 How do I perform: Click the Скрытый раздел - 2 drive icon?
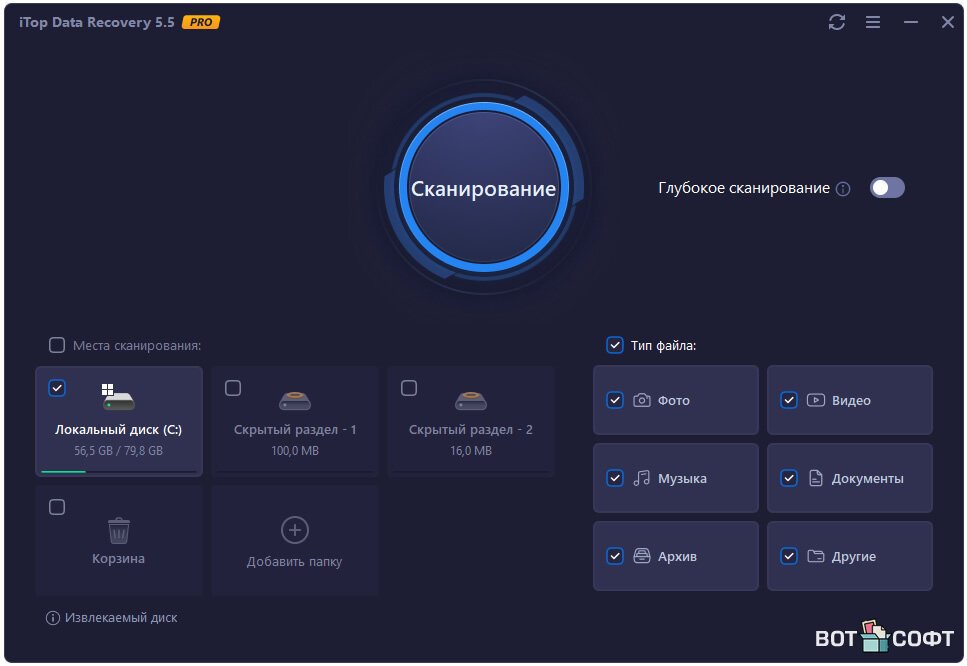pyautogui.click(x=470, y=400)
